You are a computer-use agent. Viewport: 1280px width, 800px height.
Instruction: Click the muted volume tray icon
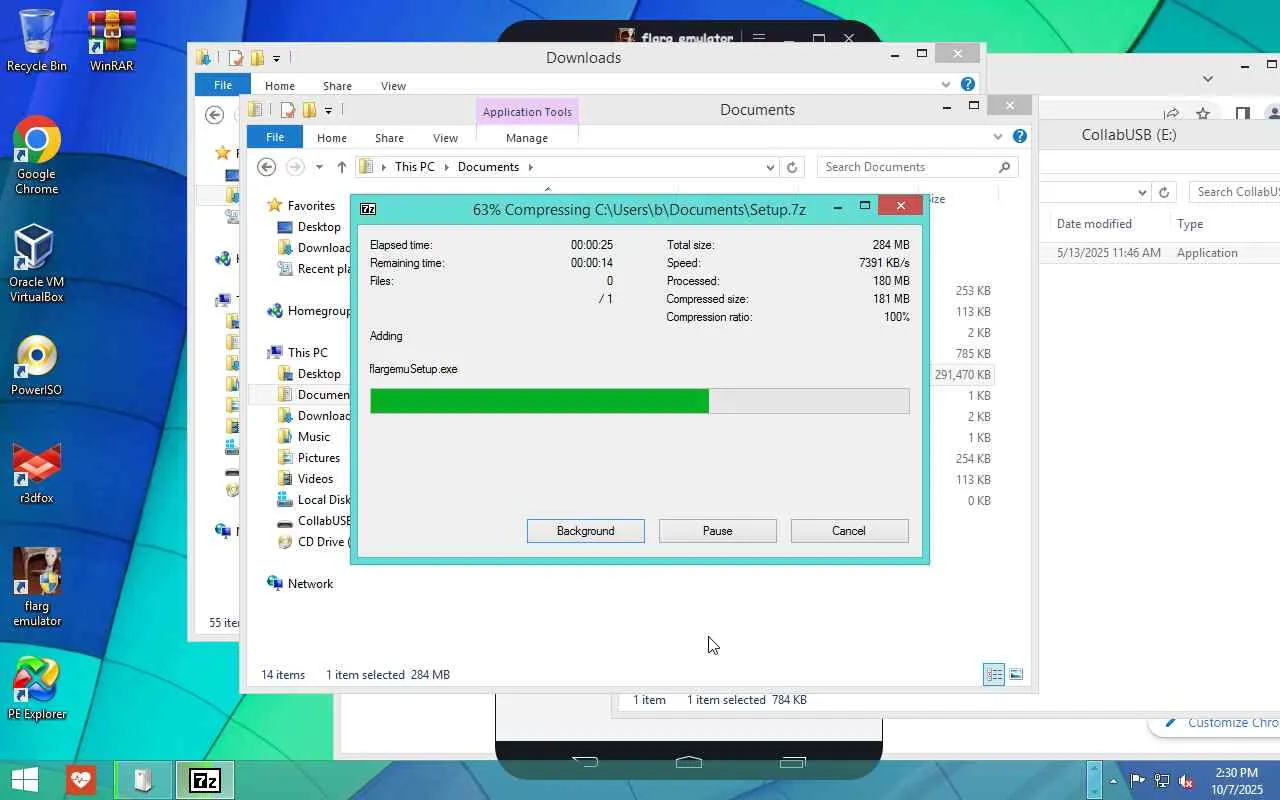tap(1186, 781)
